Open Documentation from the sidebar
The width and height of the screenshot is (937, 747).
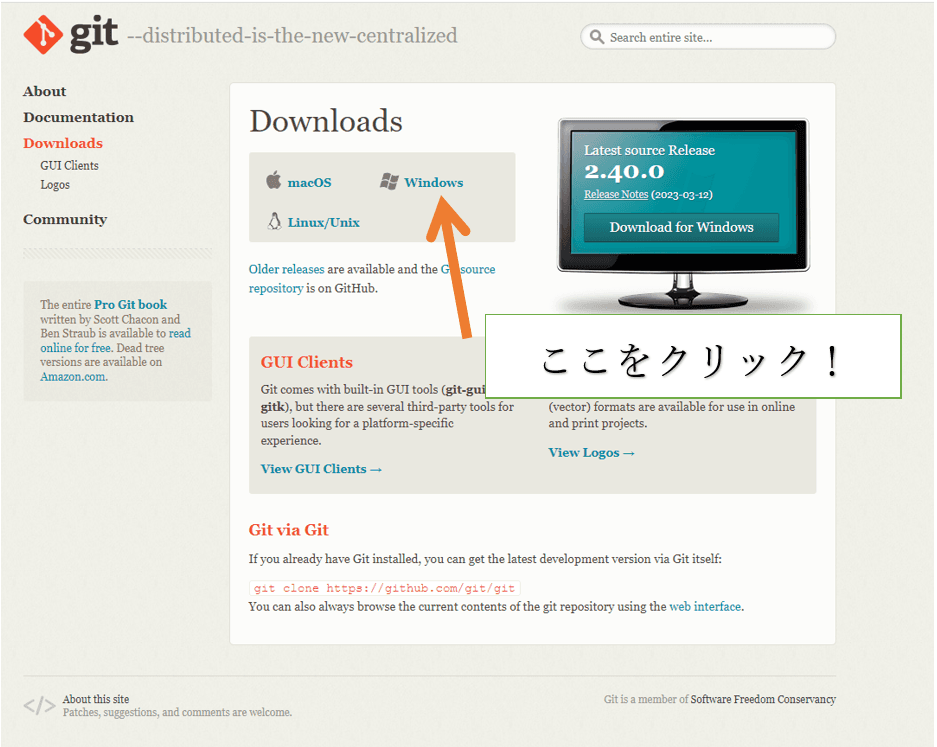pos(78,117)
